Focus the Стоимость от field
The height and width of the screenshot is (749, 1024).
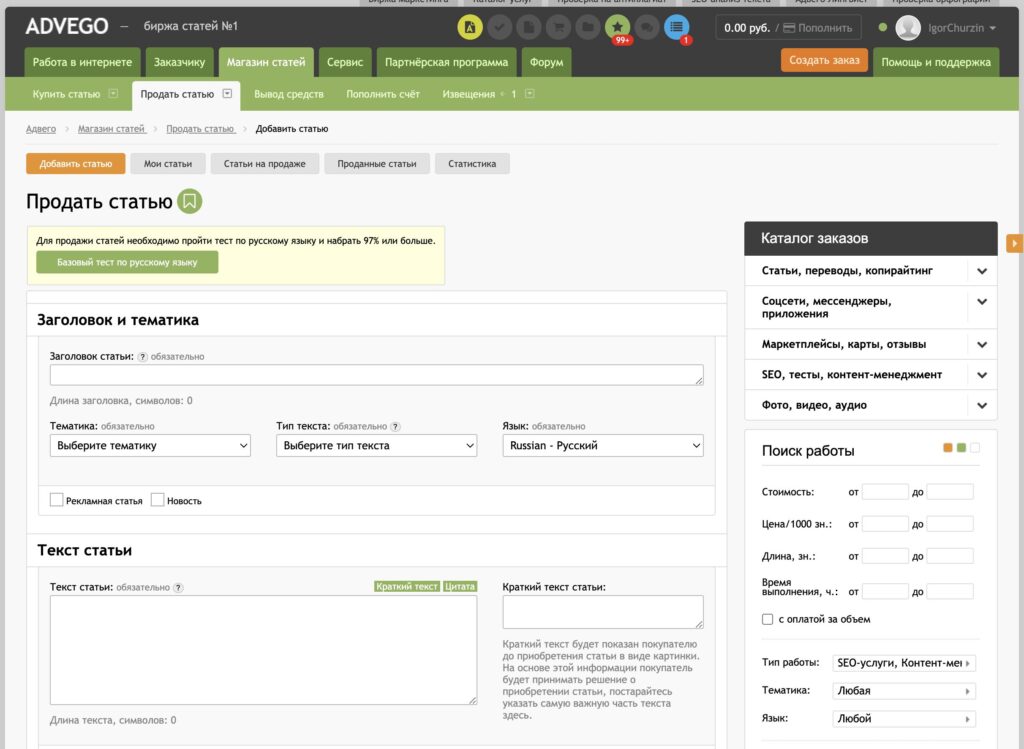point(885,492)
